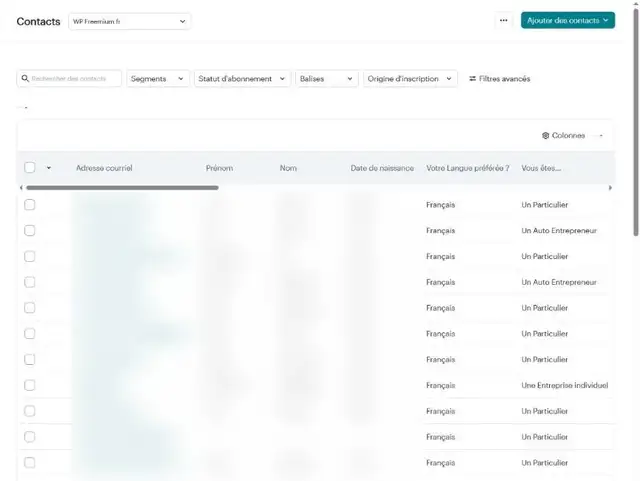Click the Filtres avancés sliders icon

(x=473, y=78)
